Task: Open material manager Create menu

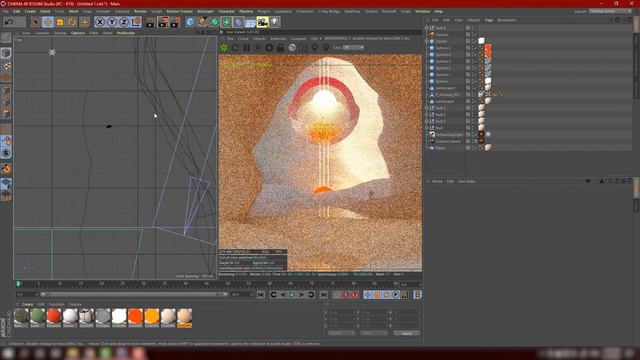Action: coord(27,304)
